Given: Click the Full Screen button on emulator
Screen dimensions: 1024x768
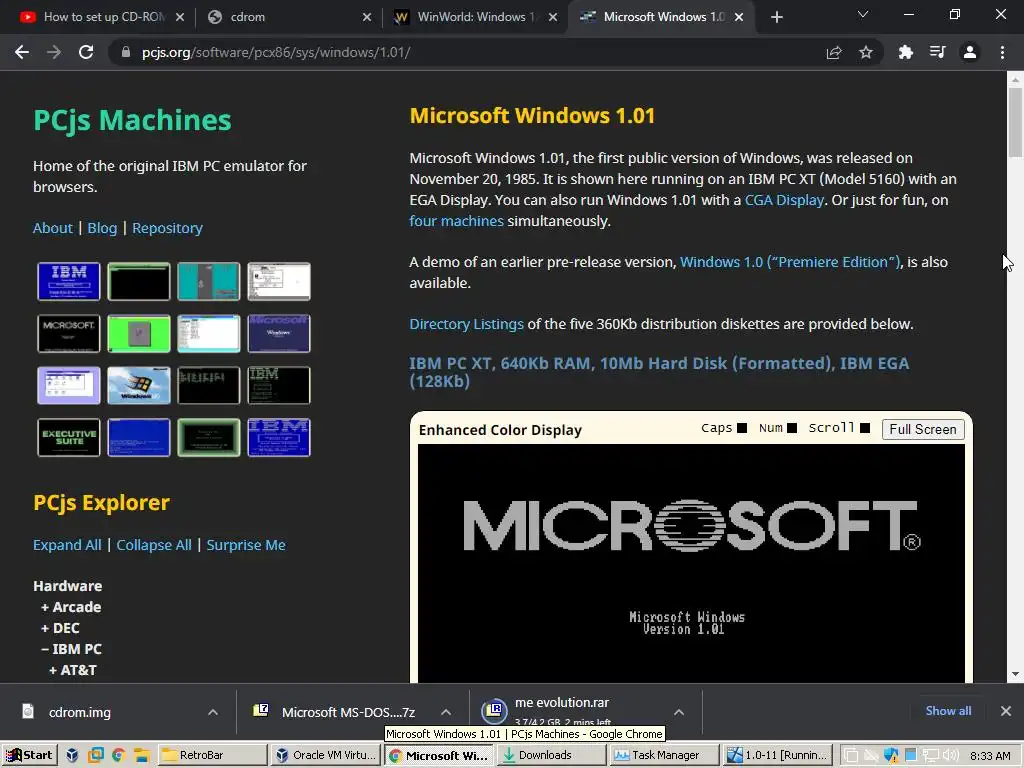Looking at the screenshot, I should pos(923,429).
